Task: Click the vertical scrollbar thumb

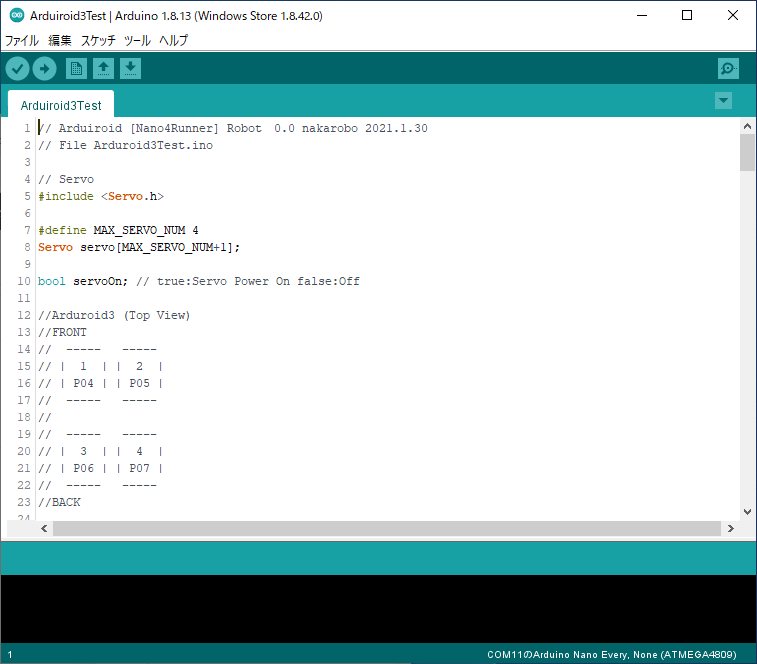Action: coord(747,153)
